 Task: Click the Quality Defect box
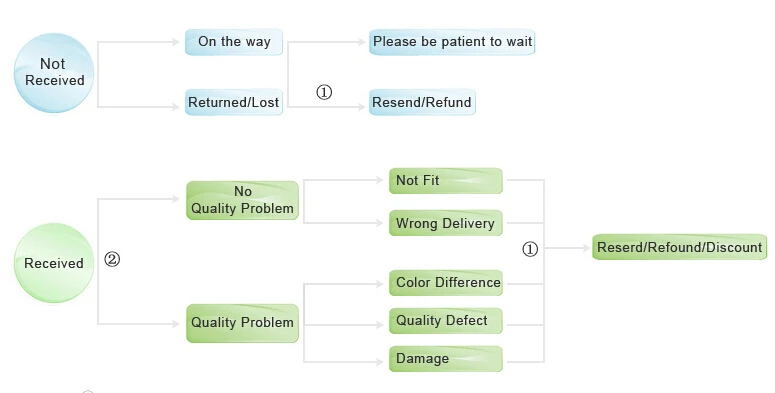pos(446,321)
